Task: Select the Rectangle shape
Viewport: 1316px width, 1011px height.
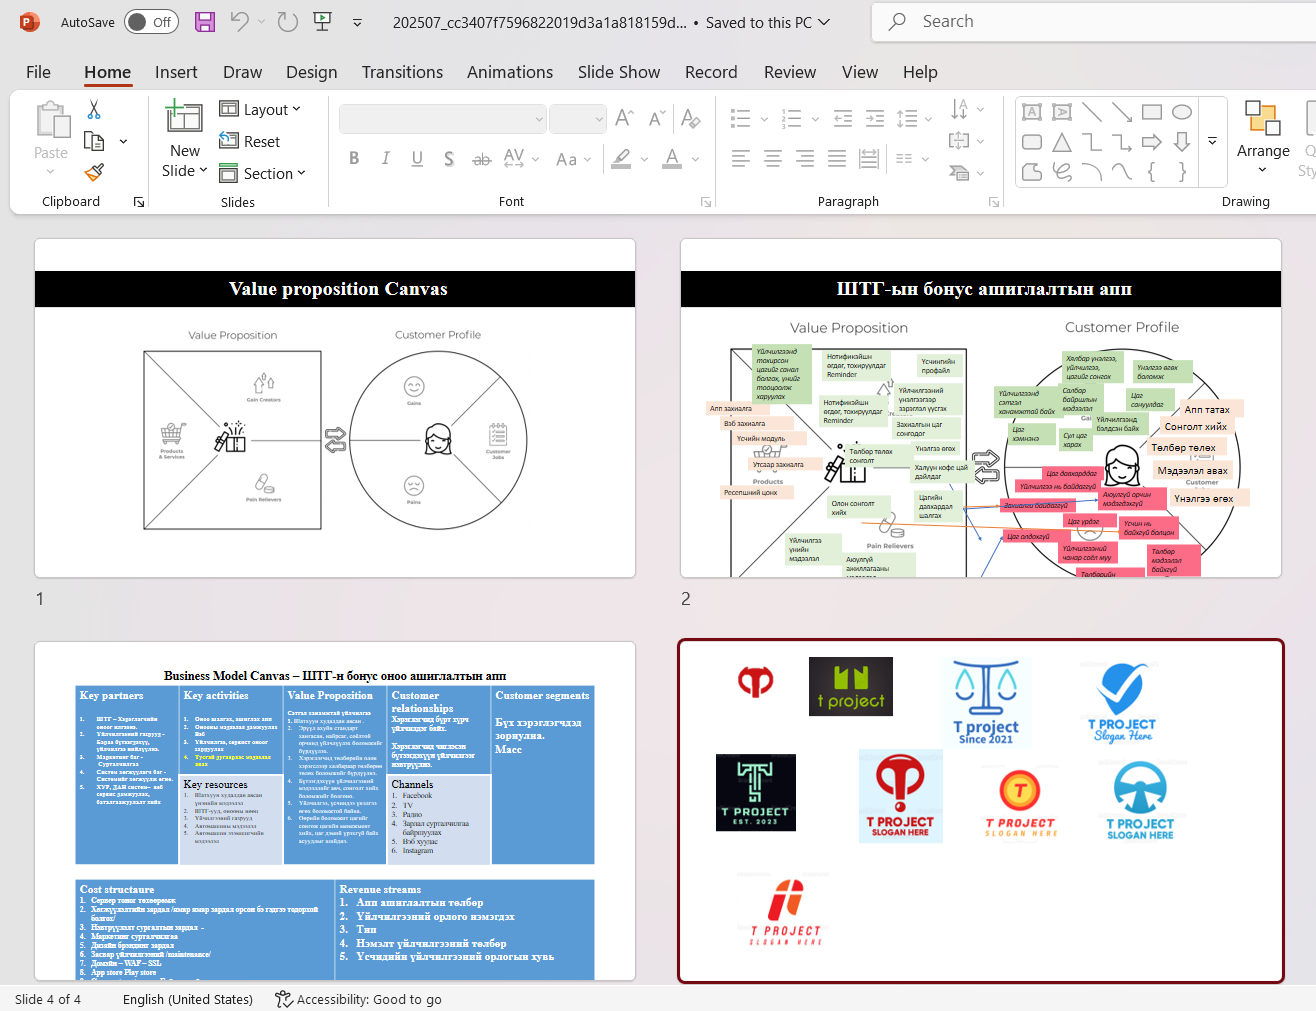Action: point(1152,112)
